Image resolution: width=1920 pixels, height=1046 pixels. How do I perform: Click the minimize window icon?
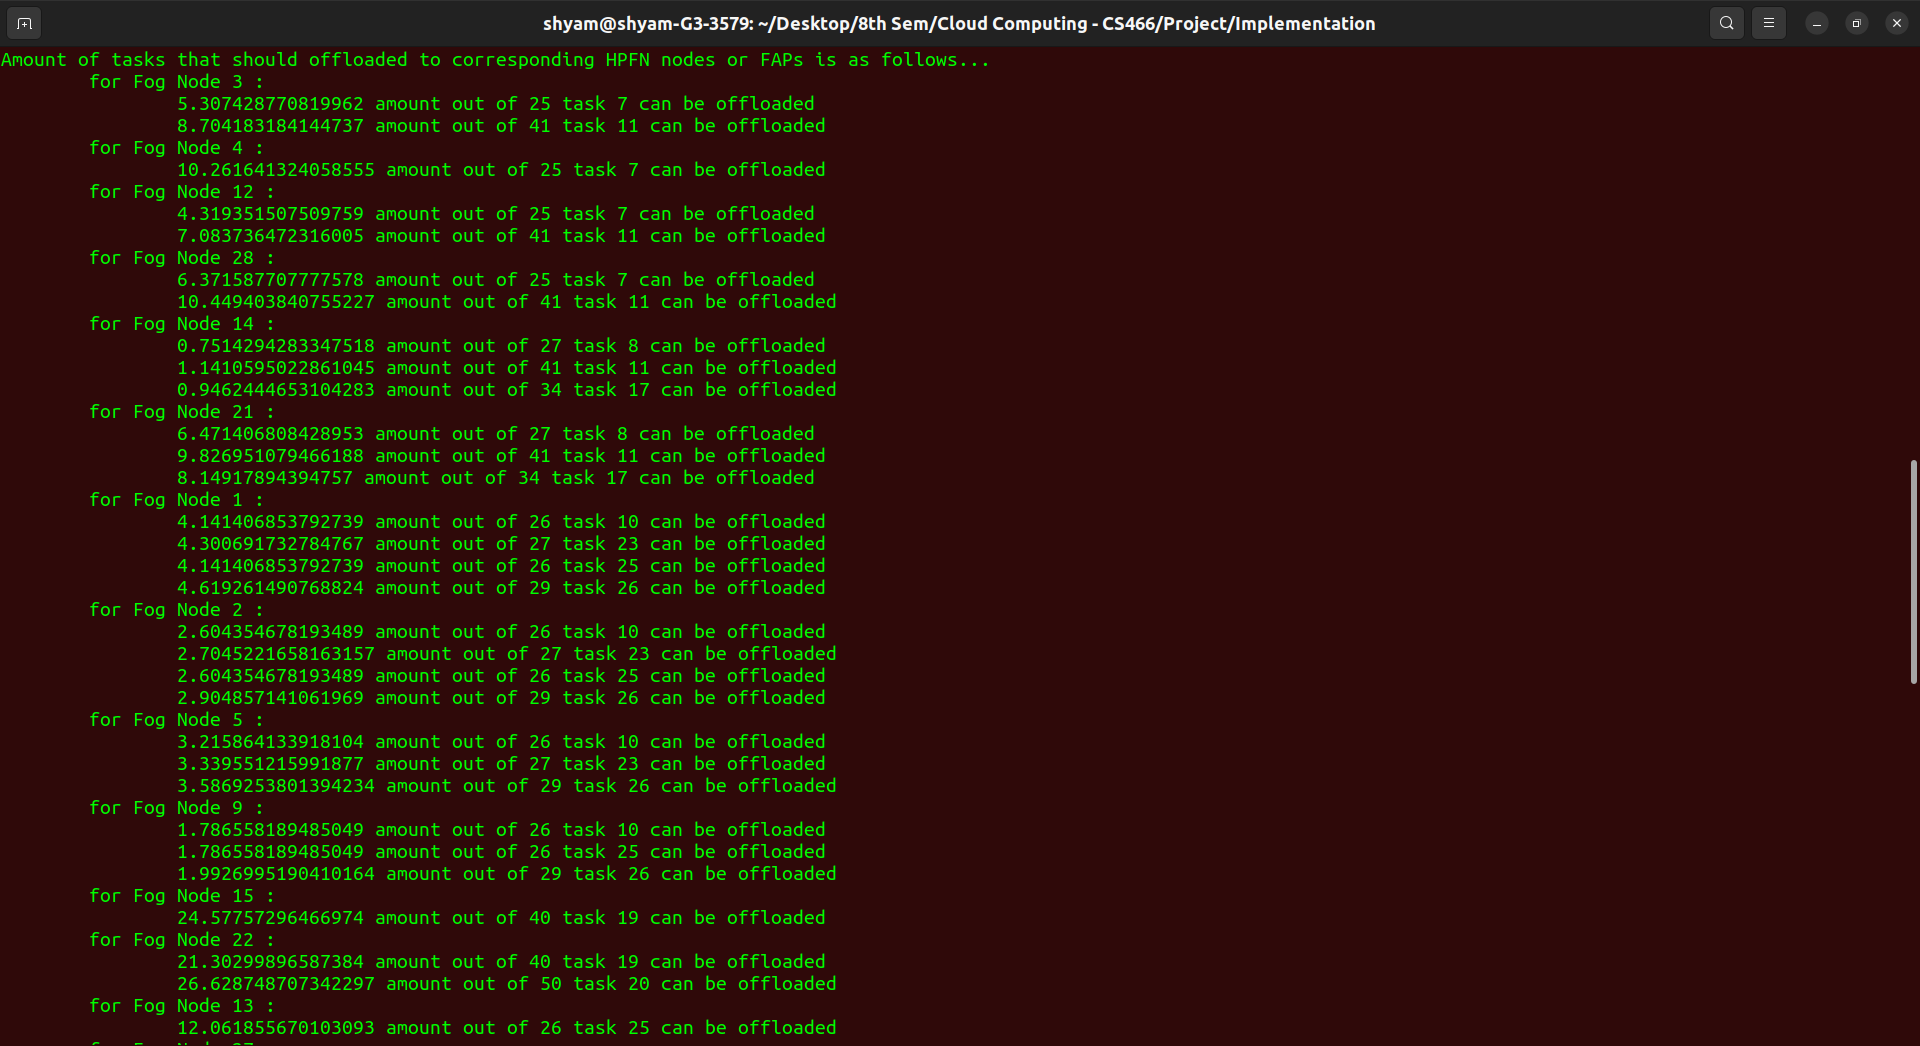pos(1817,23)
